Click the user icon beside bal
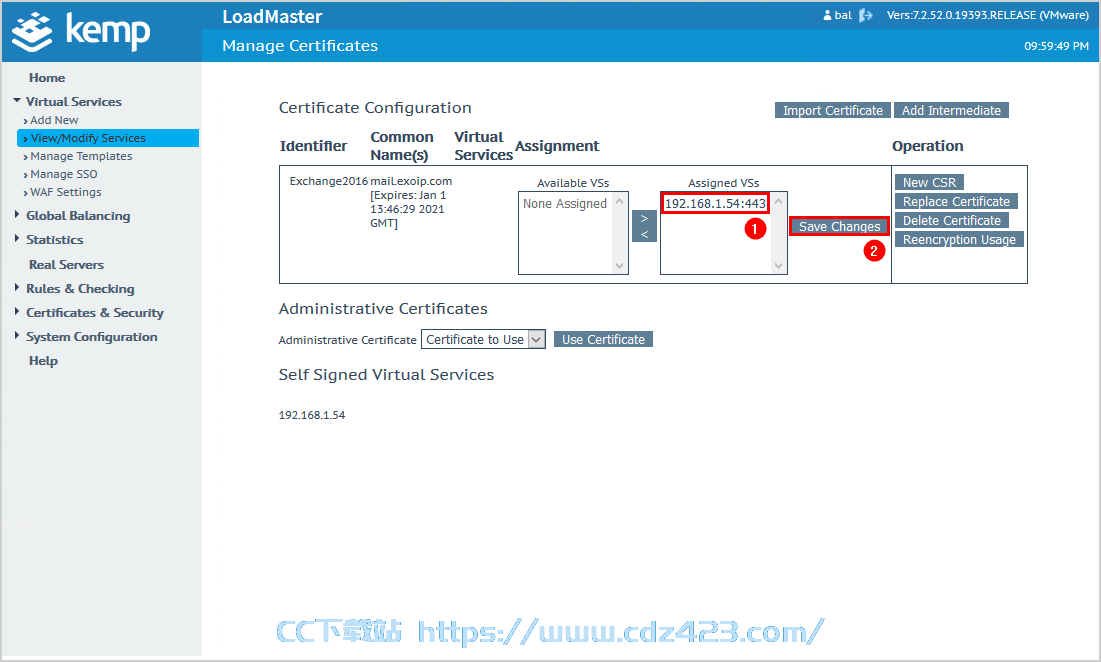Screen dimensions: 1101x662 click(827, 15)
